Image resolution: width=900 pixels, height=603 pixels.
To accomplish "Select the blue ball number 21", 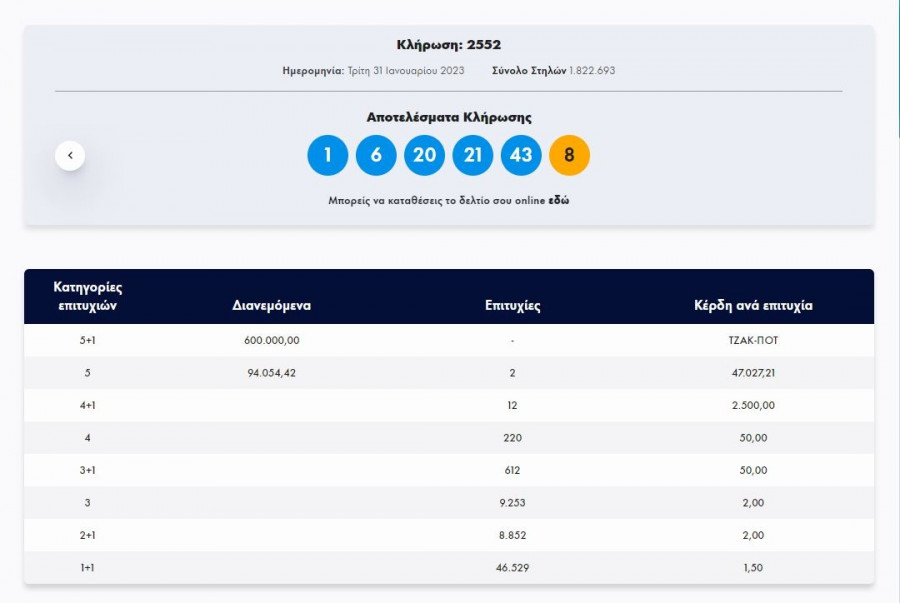I will coord(473,155).
